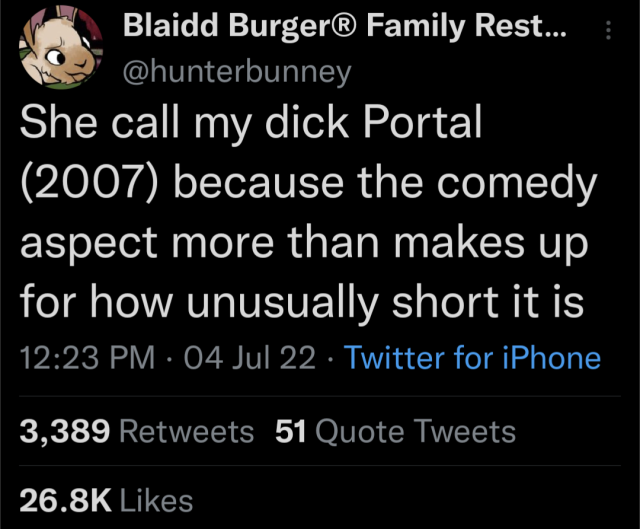Open the Retweets list label

[x=187, y=432]
